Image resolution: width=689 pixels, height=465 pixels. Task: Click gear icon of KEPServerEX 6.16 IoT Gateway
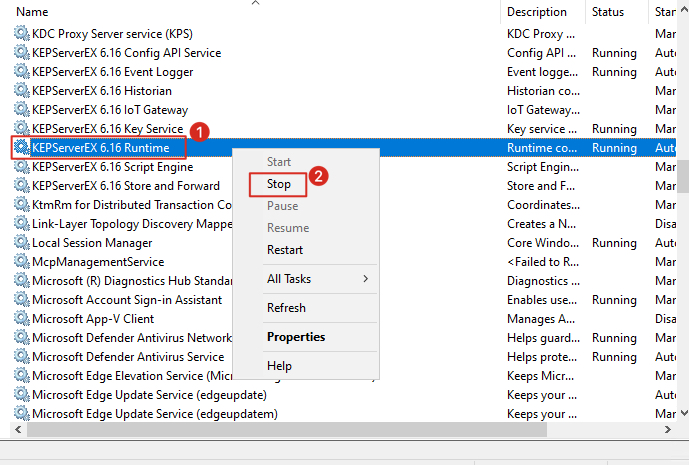(x=22, y=109)
